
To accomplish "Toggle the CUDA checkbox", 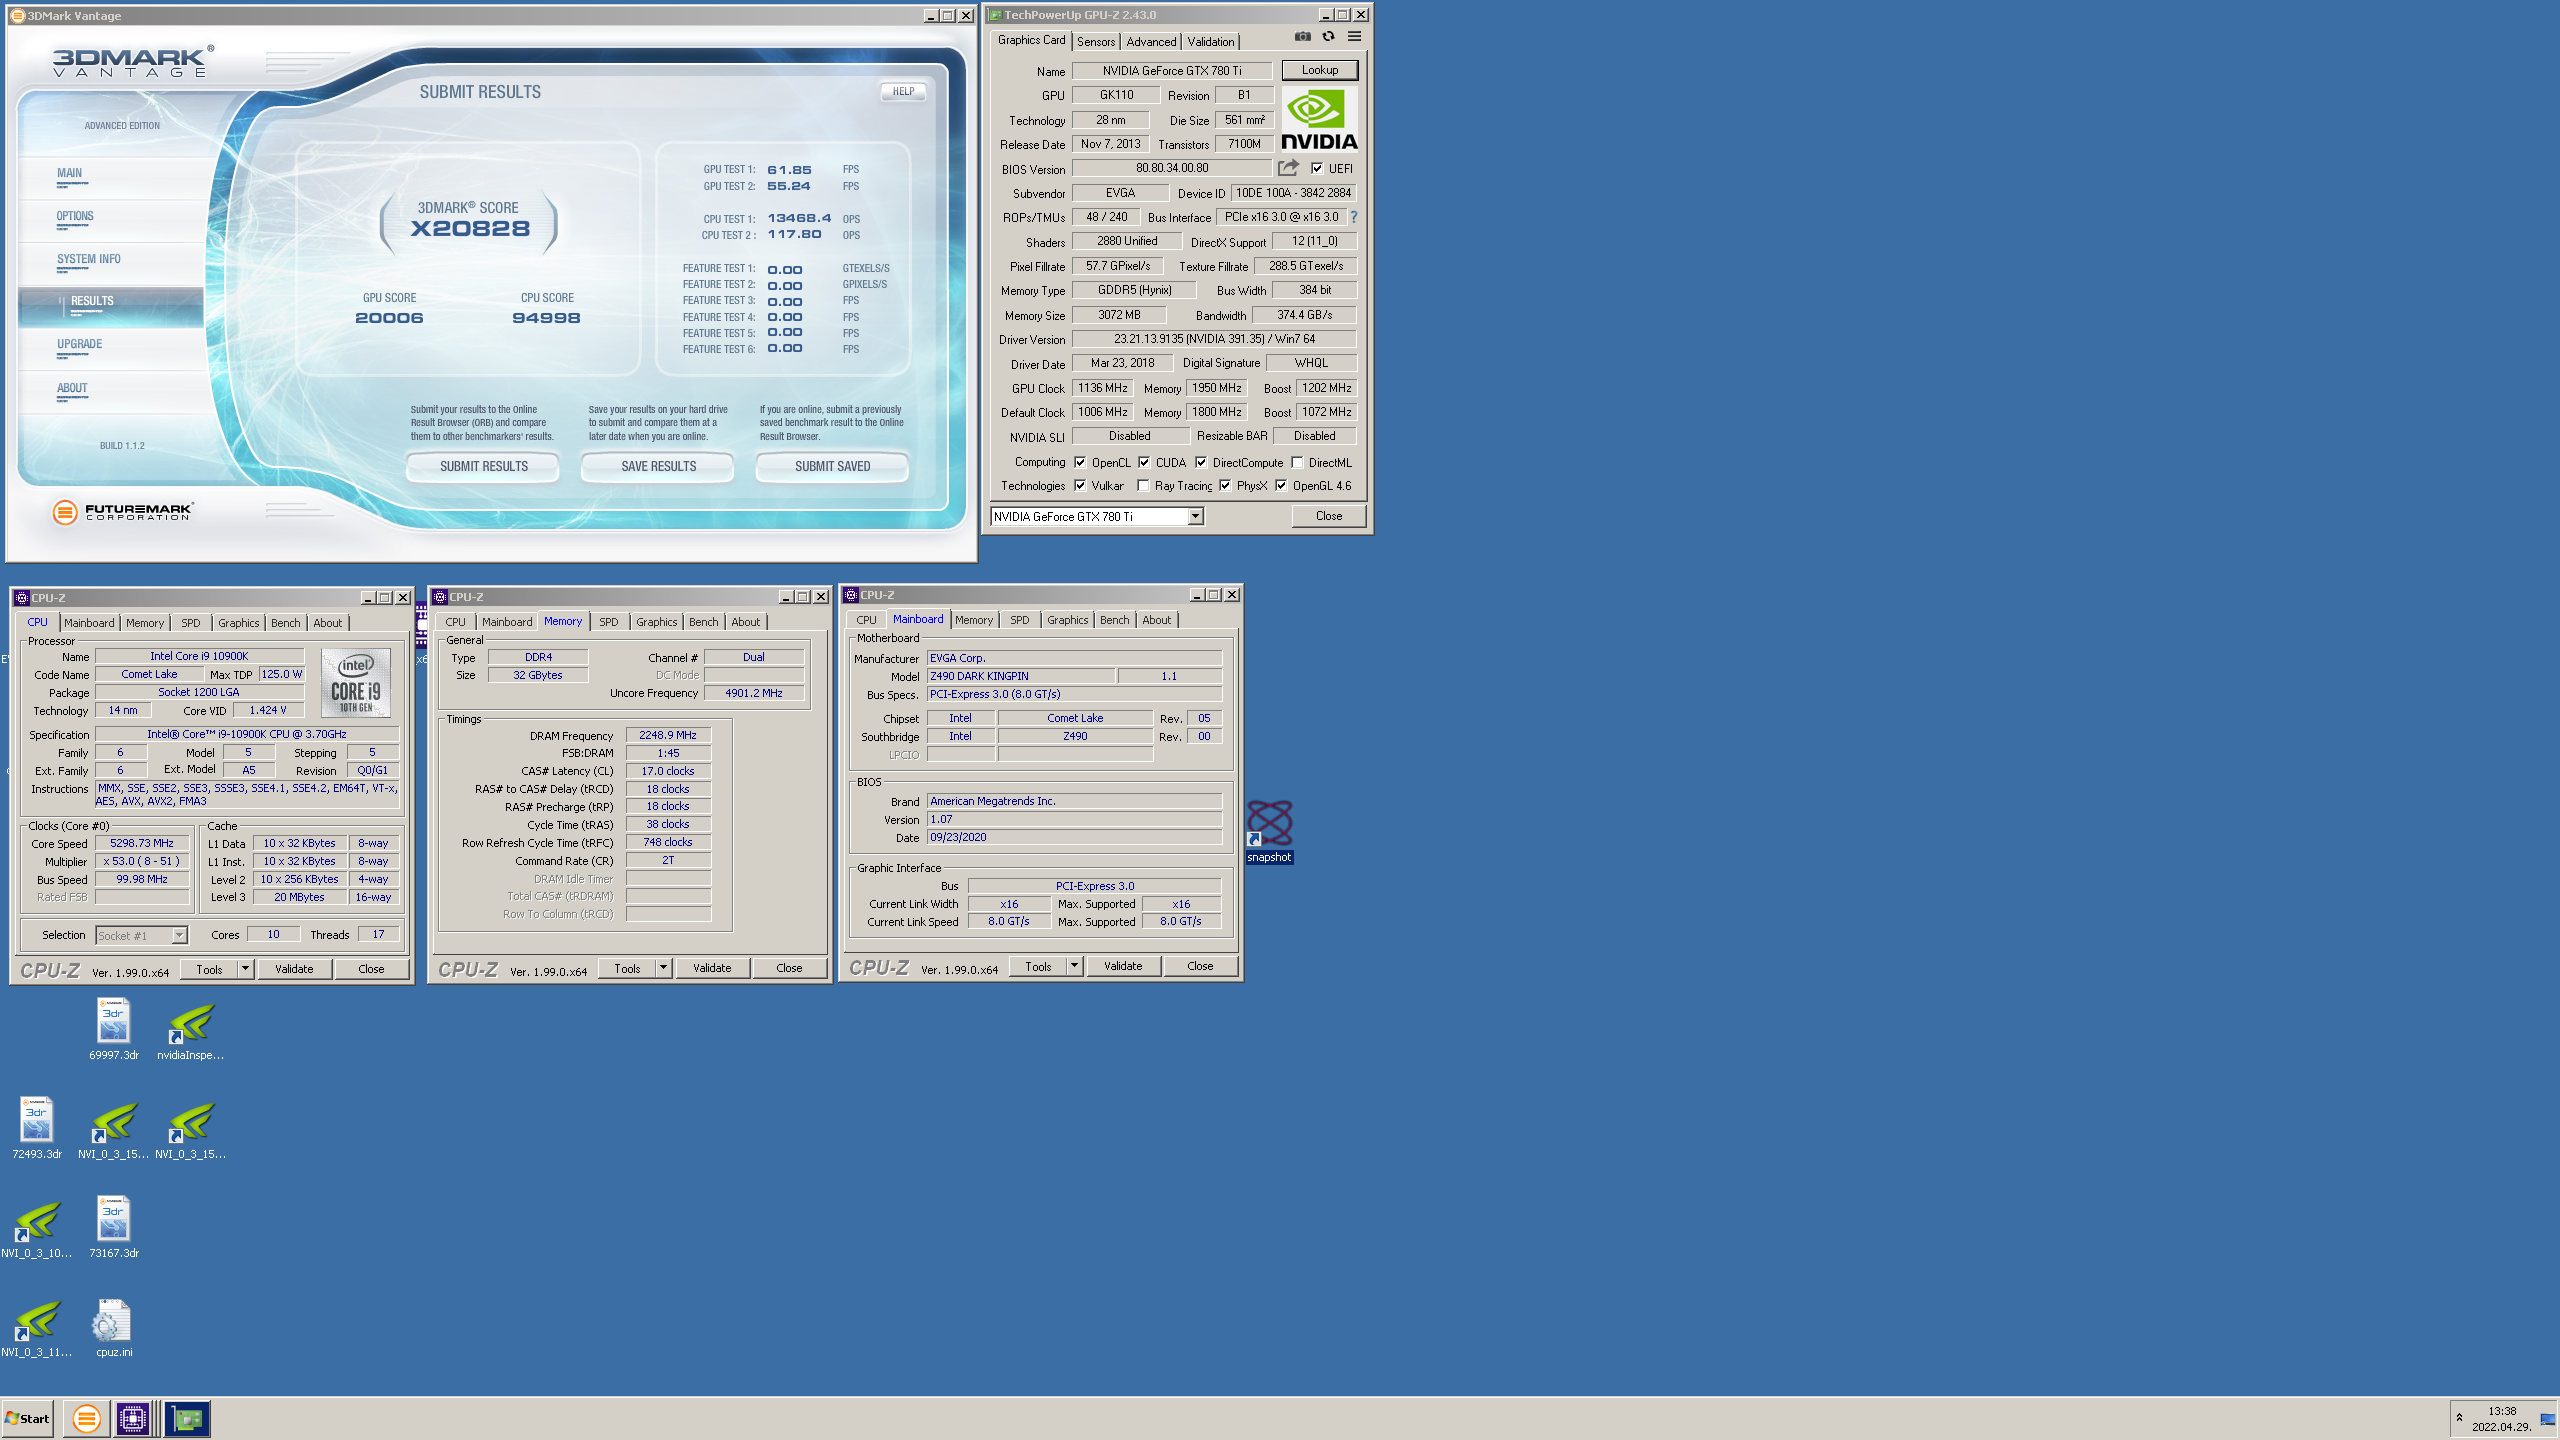I will pyautogui.click(x=1144, y=462).
